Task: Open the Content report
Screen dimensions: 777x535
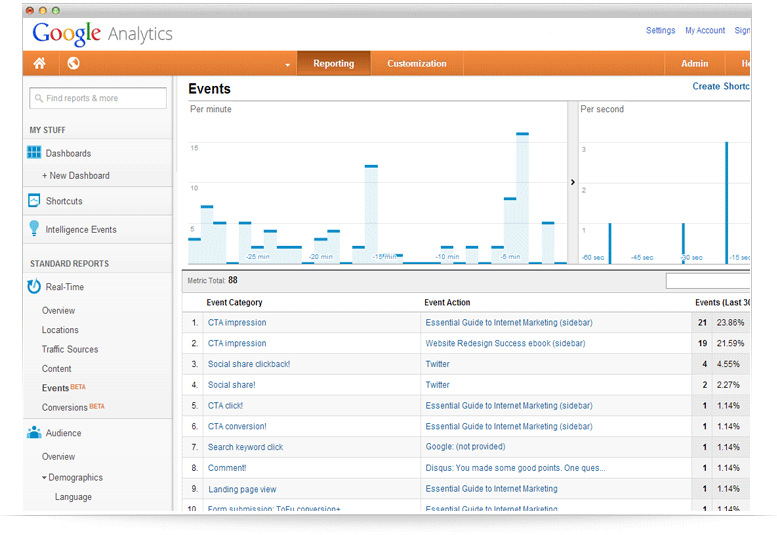Action: pos(56,369)
